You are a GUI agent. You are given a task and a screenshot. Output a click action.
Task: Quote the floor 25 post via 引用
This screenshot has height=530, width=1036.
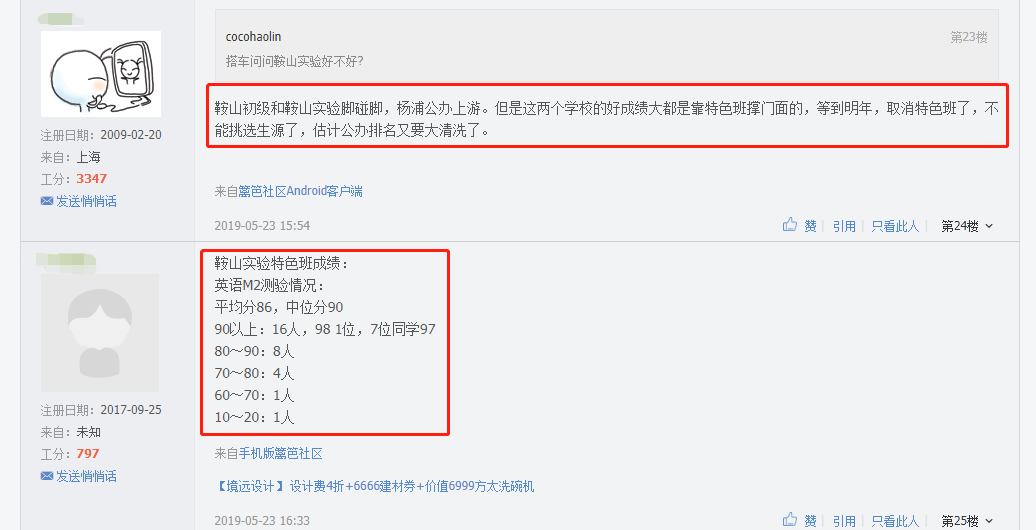pos(844,521)
